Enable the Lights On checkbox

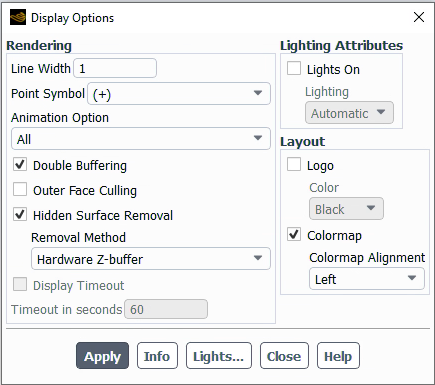tap(294, 68)
